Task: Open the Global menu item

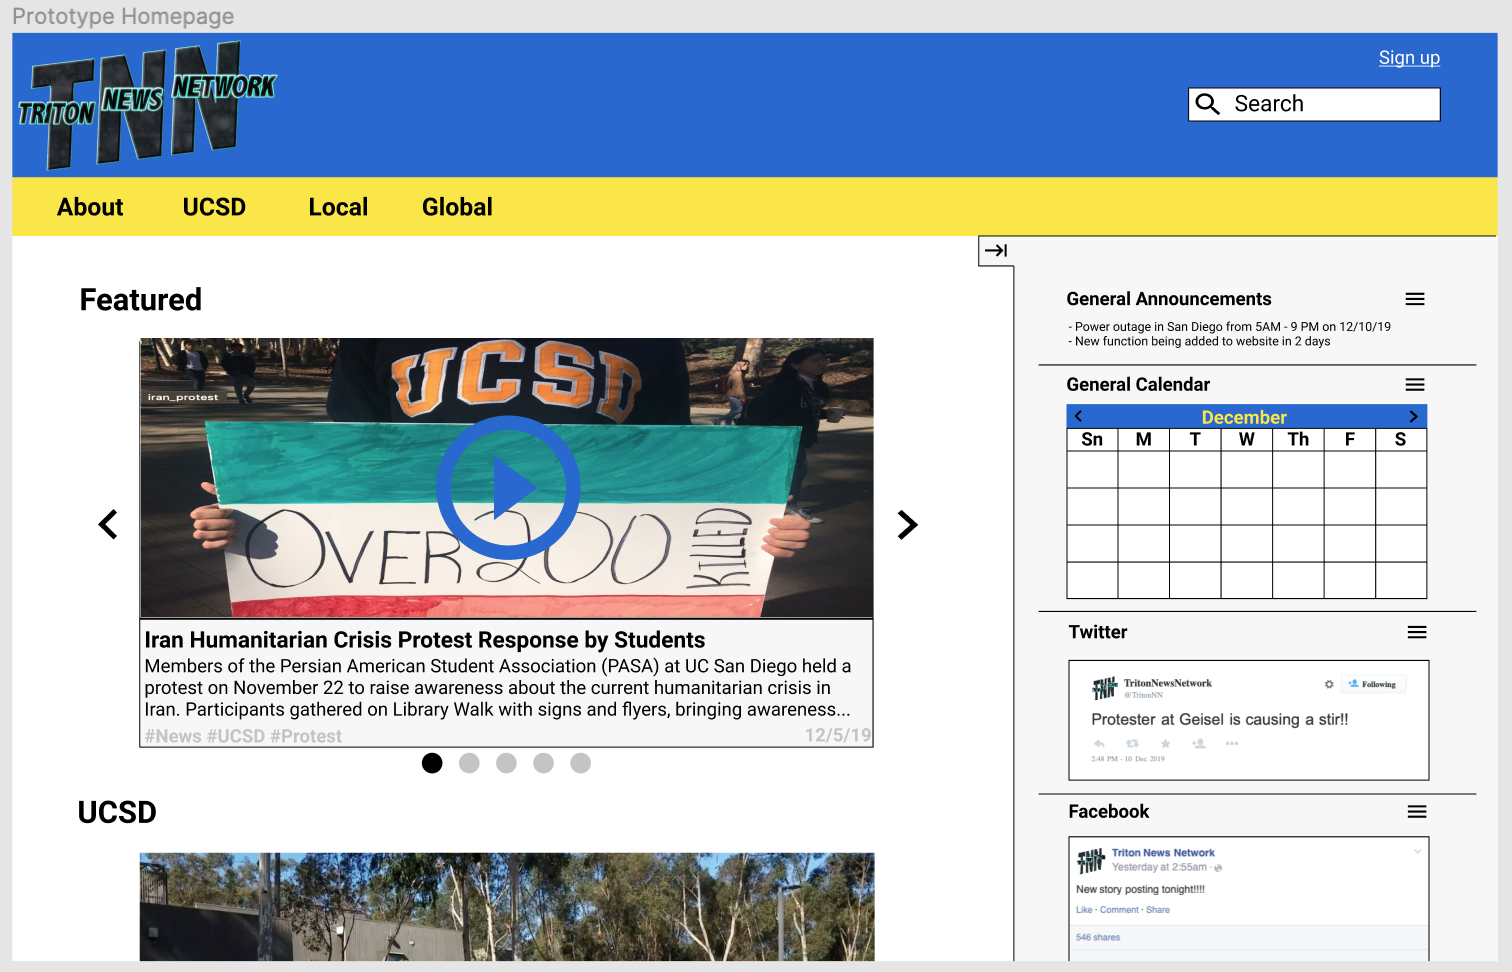Action: [x=457, y=207]
